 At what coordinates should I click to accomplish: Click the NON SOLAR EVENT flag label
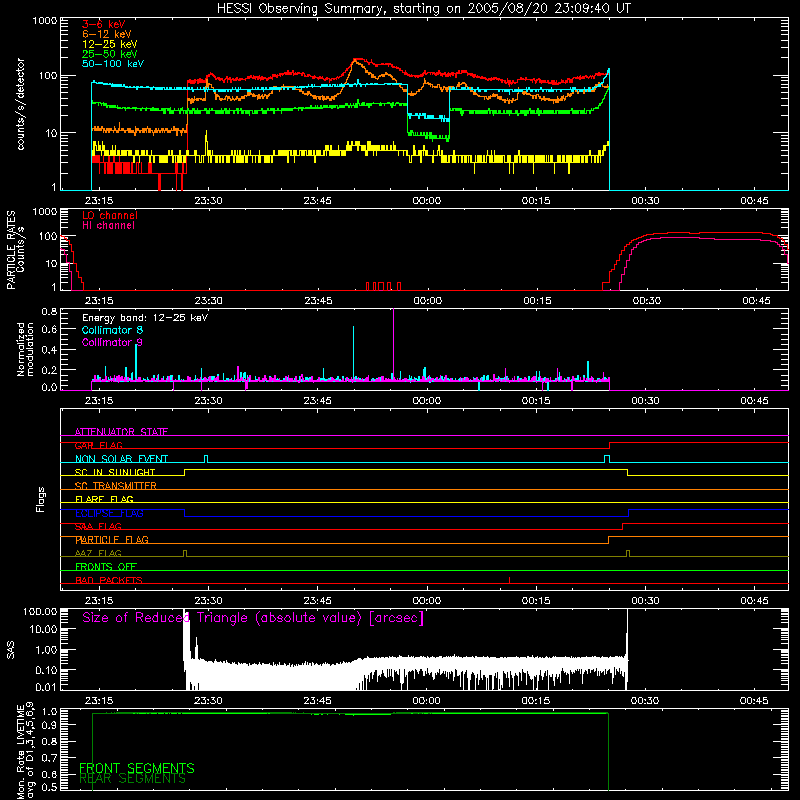(x=121, y=459)
